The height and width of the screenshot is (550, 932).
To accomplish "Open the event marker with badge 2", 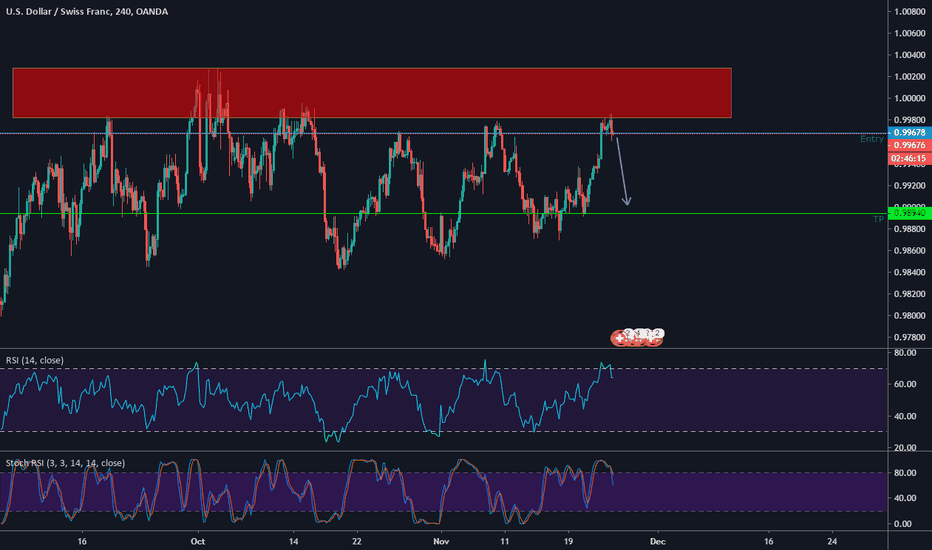I will click(657, 334).
